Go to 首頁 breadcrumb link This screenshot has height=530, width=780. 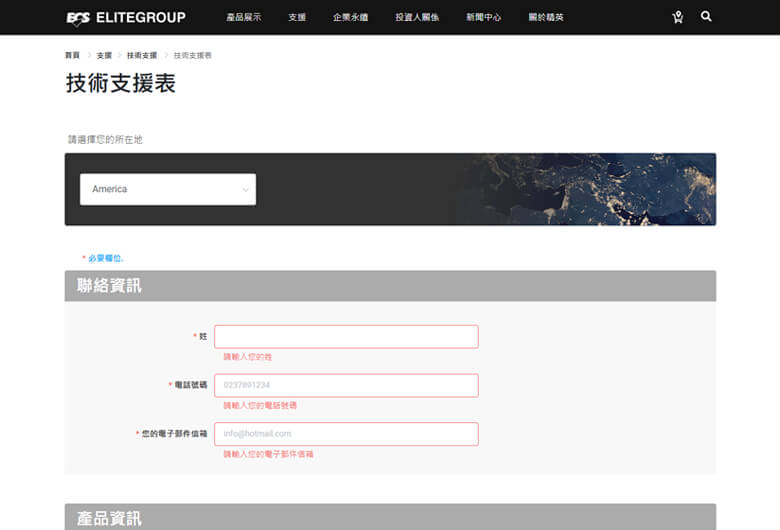(72, 55)
